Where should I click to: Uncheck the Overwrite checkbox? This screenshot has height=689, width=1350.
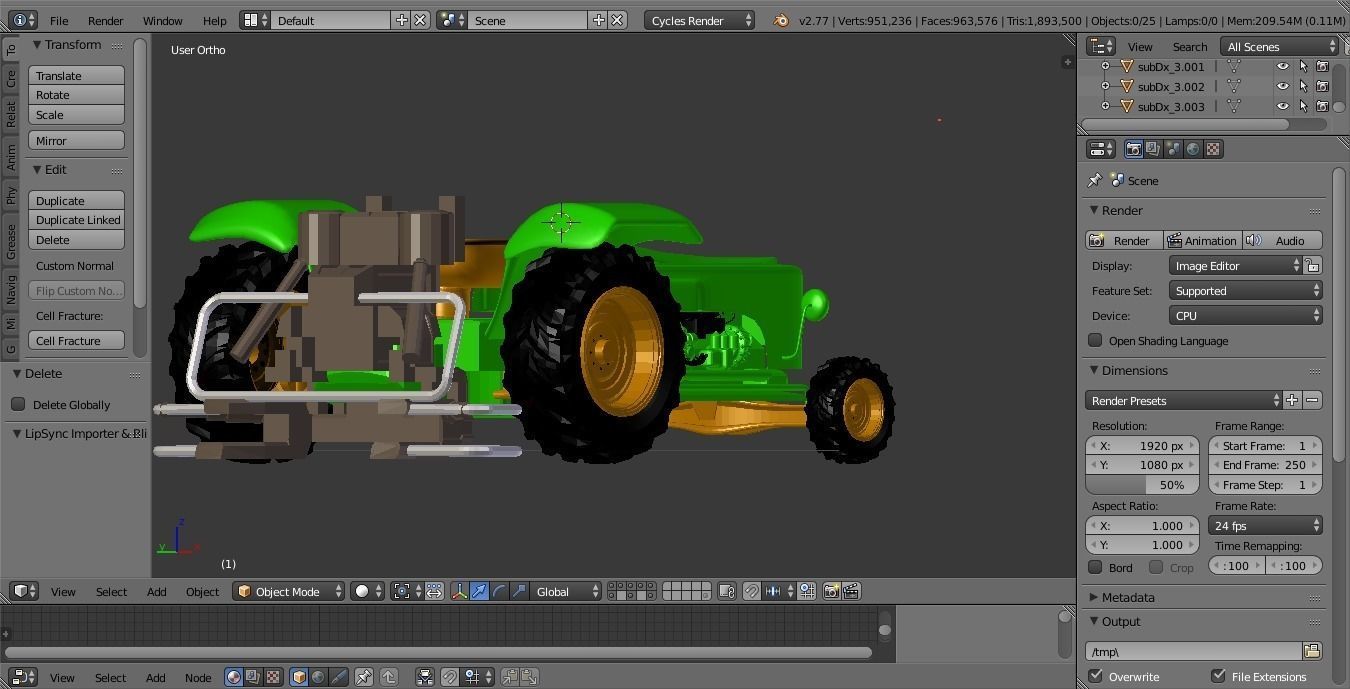pos(1096,676)
